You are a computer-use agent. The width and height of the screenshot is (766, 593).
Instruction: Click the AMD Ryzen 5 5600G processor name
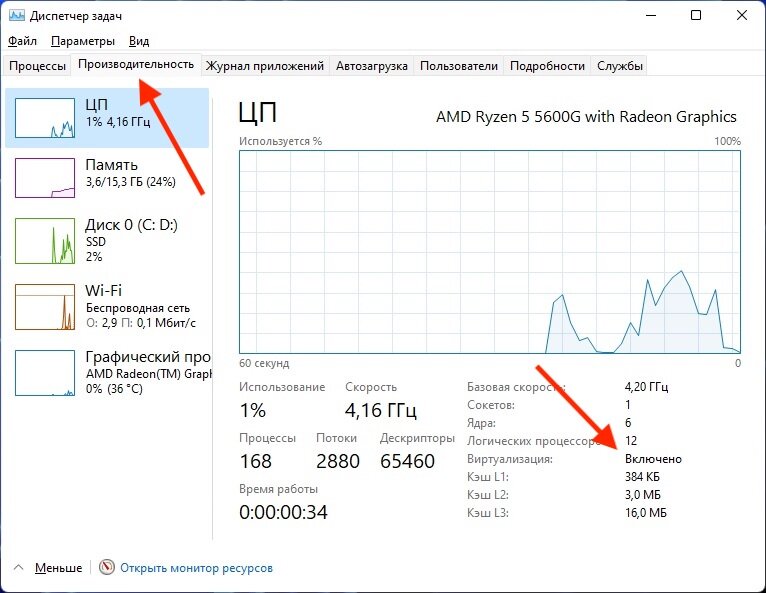pos(586,117)
